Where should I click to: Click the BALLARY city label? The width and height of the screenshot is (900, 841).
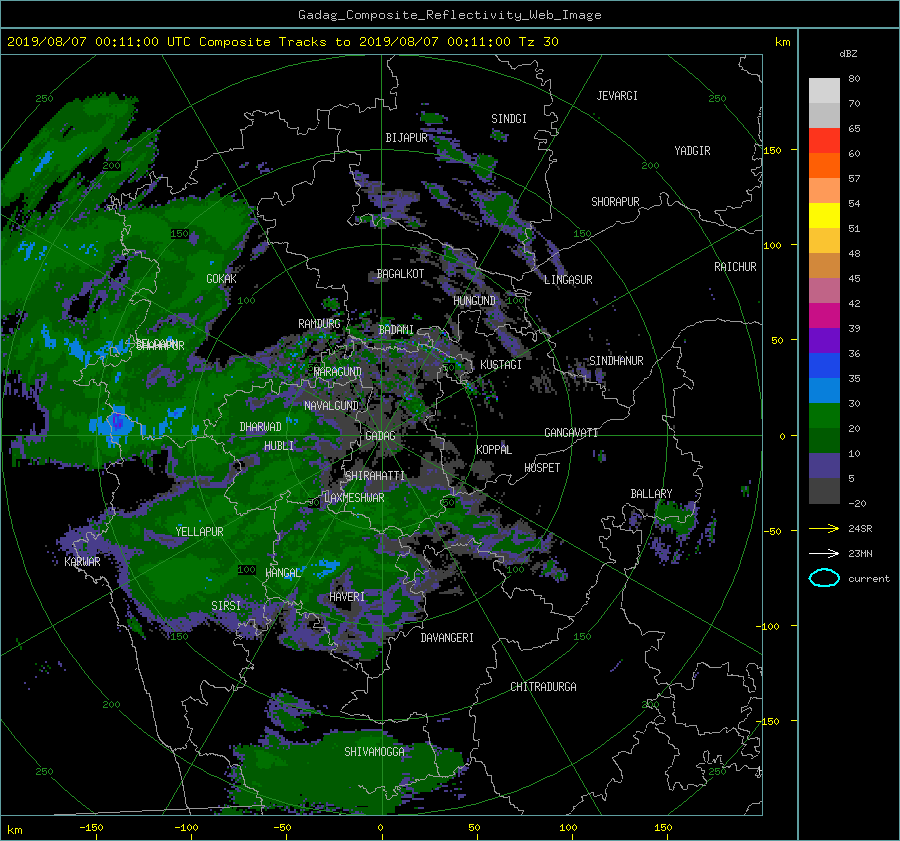(651, 494)
